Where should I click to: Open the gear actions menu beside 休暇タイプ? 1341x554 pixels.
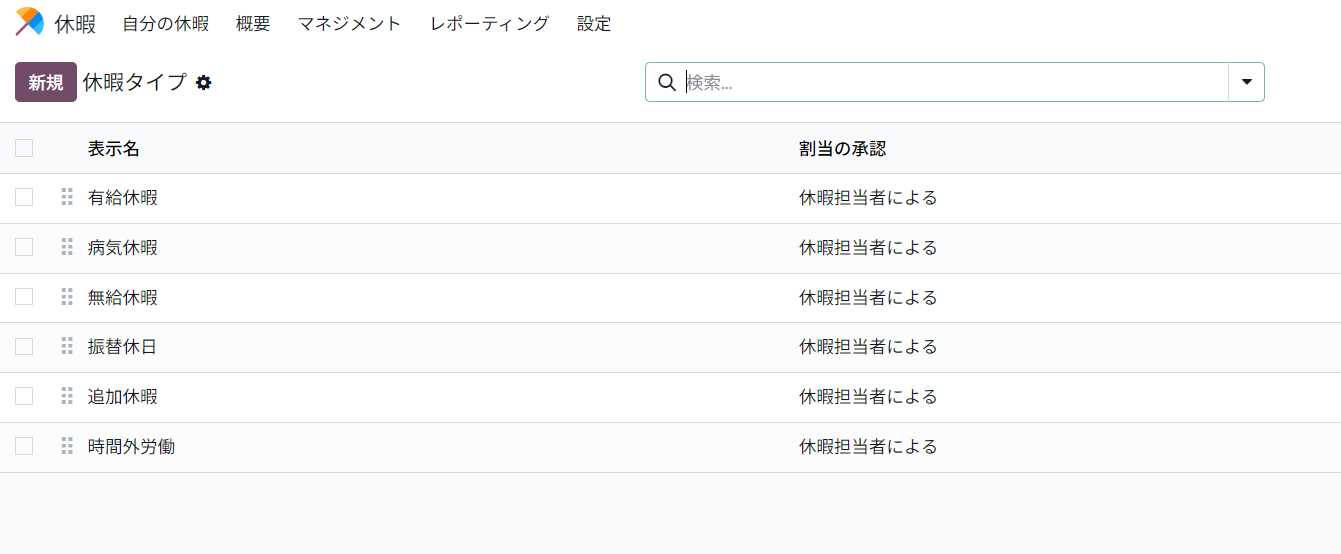(x=204, y=83)
